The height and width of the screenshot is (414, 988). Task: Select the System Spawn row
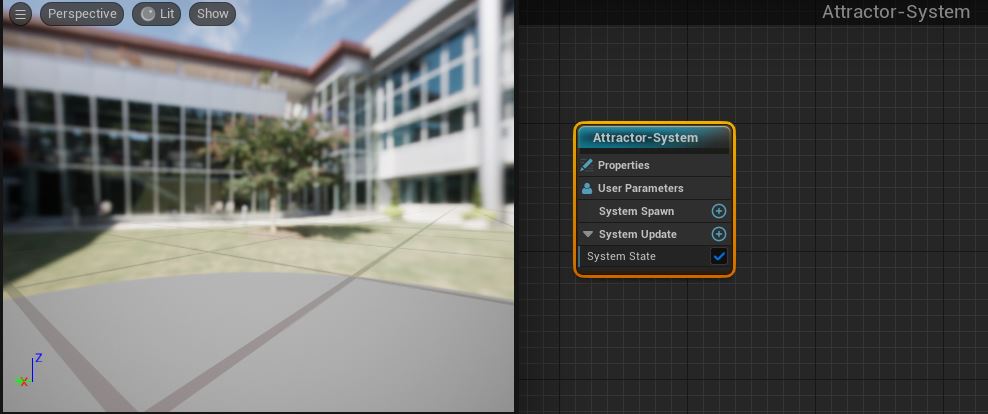point(636,211)
